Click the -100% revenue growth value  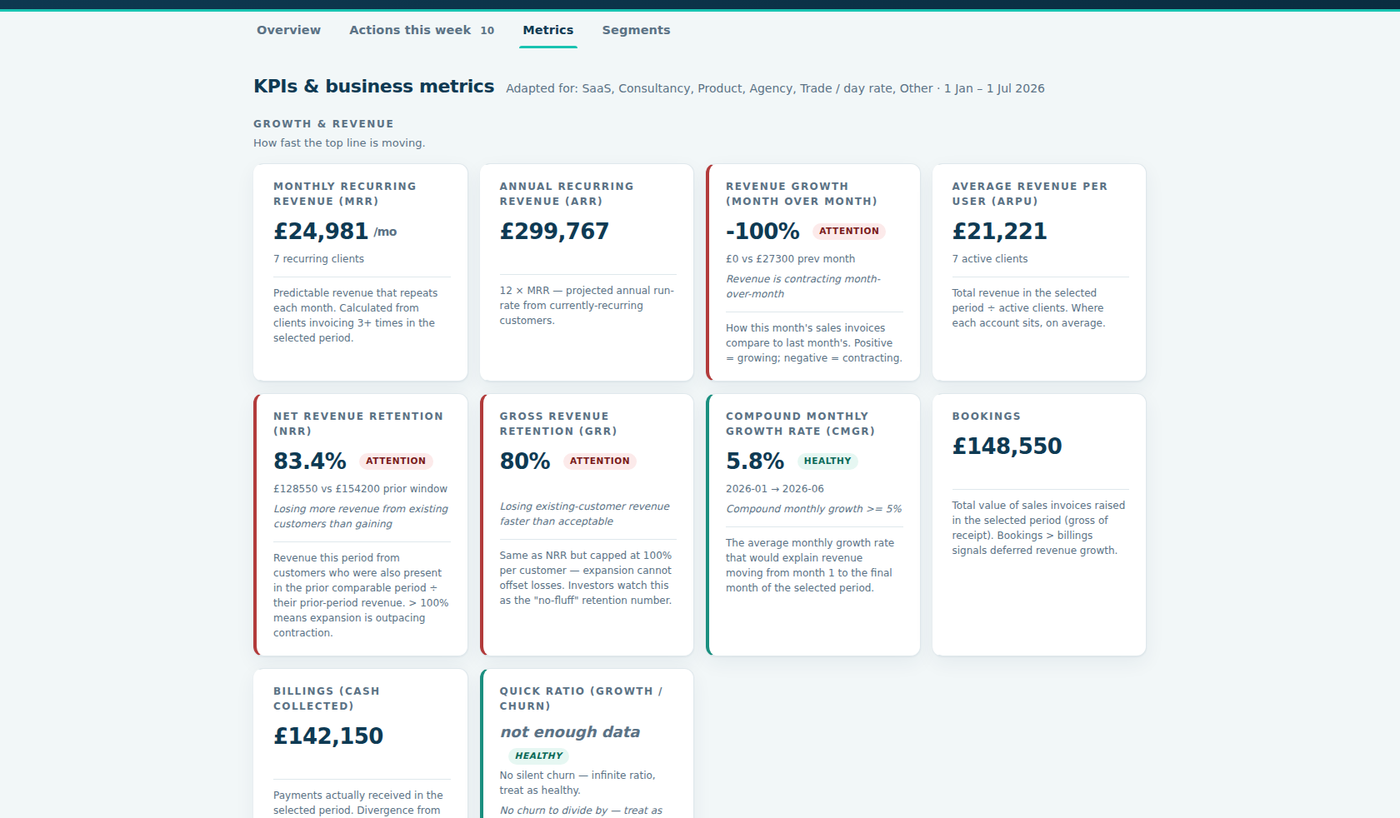point(763,231)
